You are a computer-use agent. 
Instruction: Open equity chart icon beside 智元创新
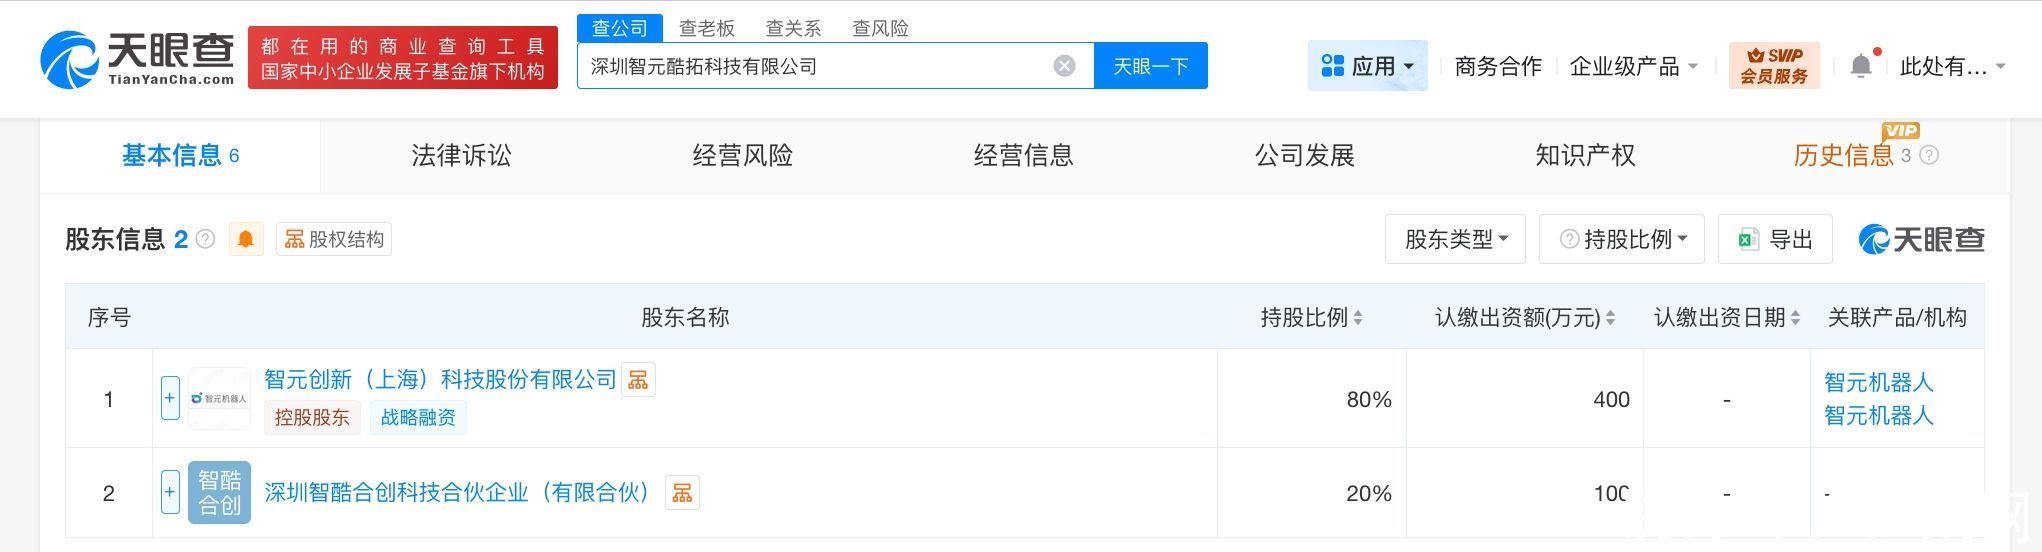click(638, 380)
